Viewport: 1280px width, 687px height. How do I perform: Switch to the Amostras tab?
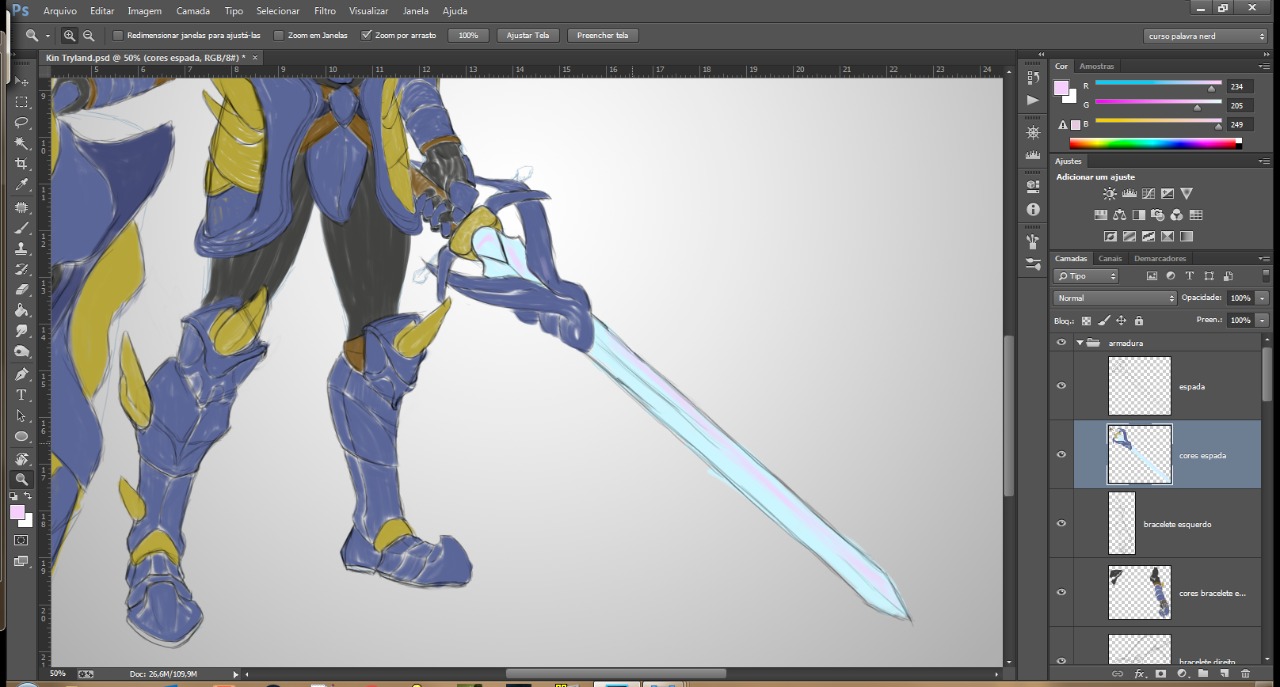(x=1096, y=66)
